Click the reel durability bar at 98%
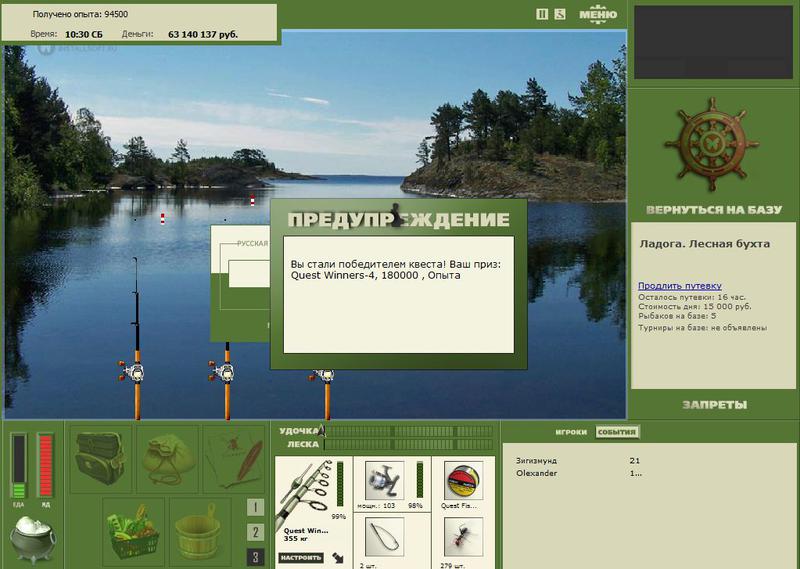The height and width of the screenshot is (569, 800). coord(420,480)
